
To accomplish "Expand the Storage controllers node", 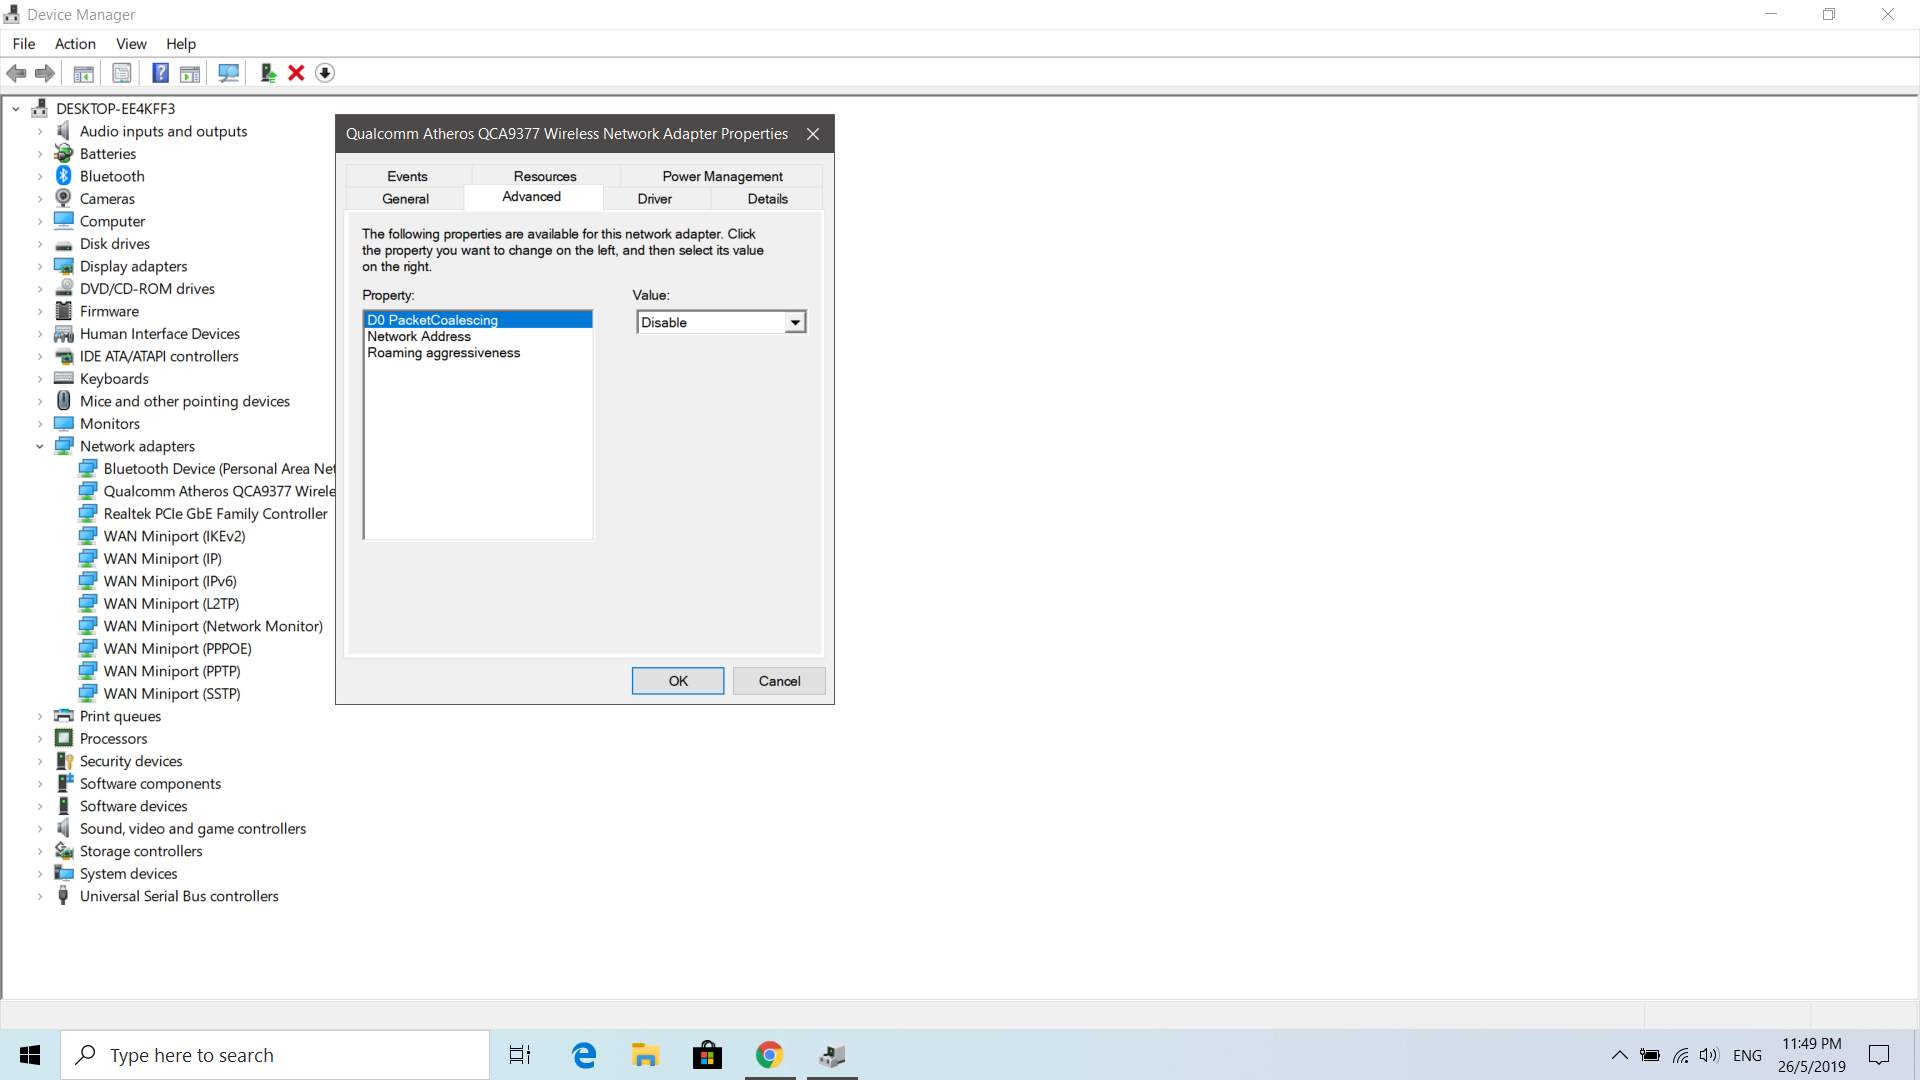I will [x=40, y=851].
